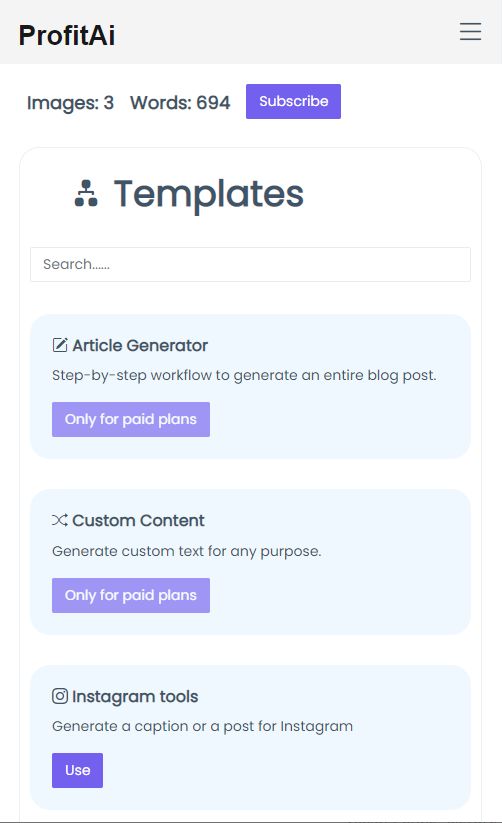Click the Instagram tools description text
Viewport: 502px width, 823px height.
[202, 726]
